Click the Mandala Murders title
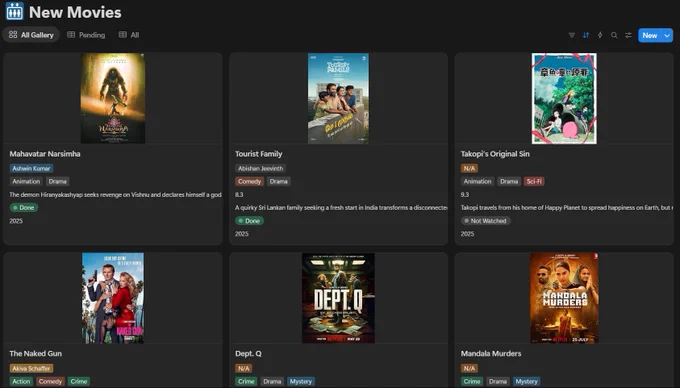Viewport: 680px width, 388px height. pos(491,354)
